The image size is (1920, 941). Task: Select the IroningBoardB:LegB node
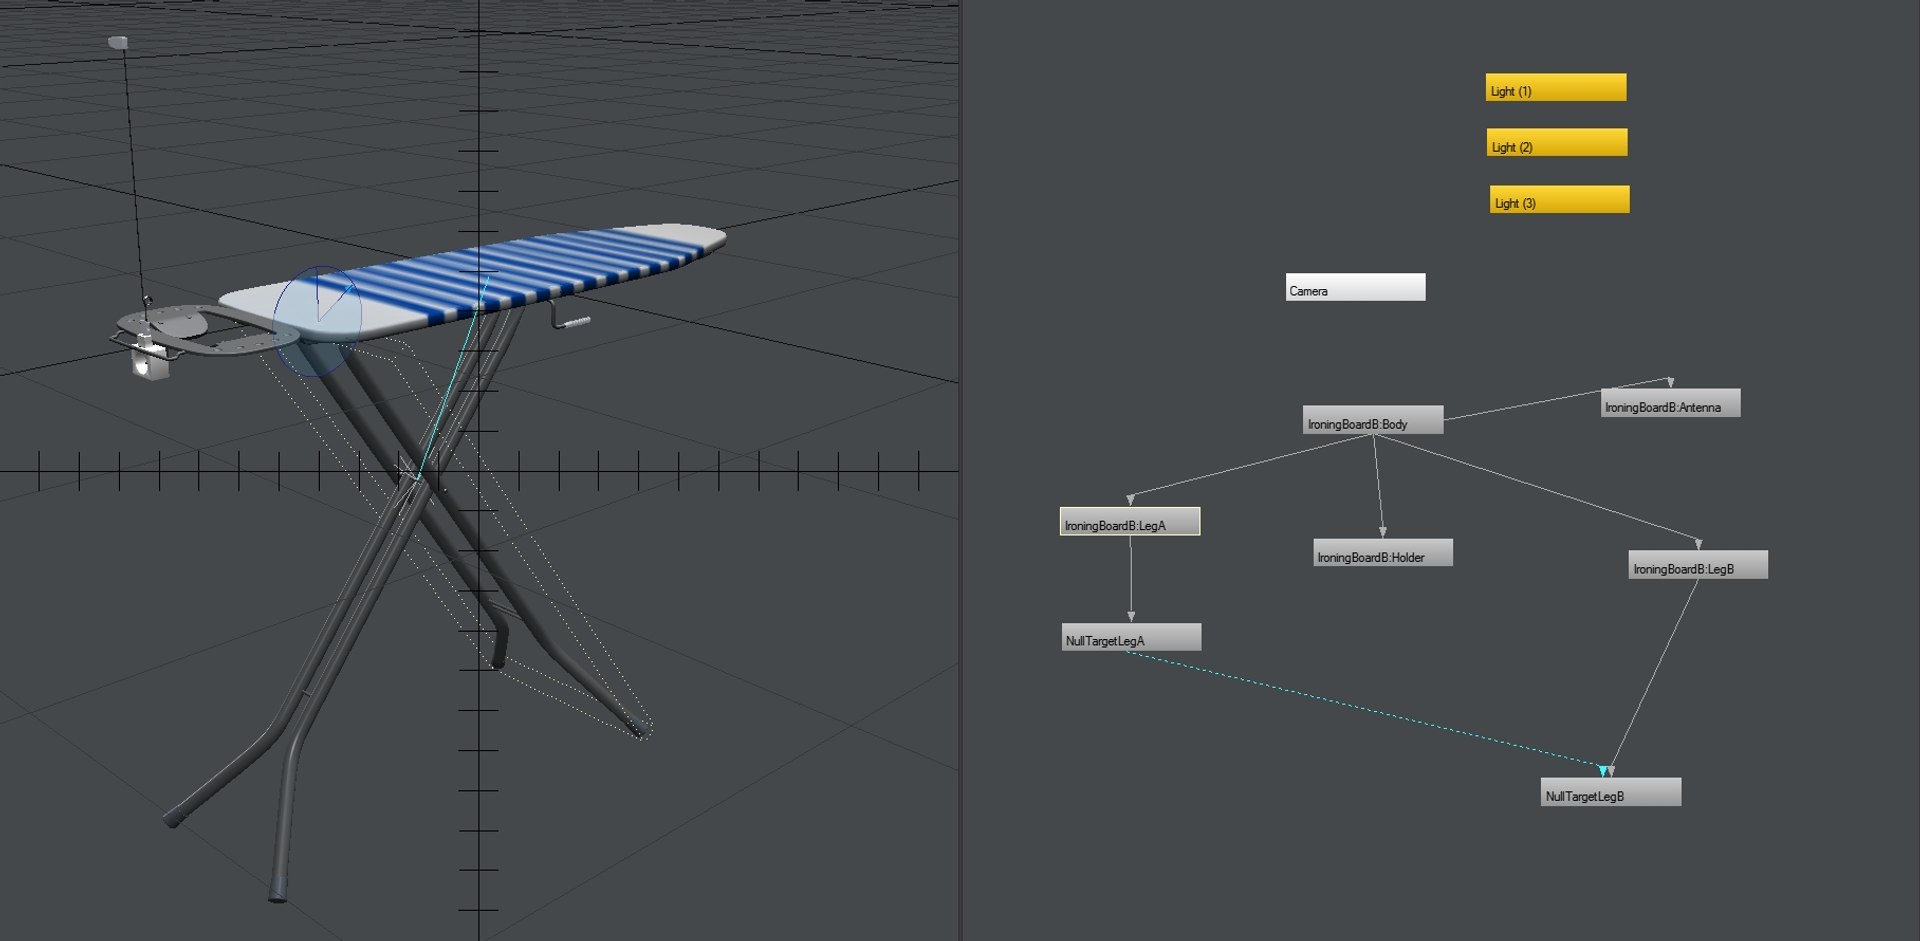[1698, 566]
